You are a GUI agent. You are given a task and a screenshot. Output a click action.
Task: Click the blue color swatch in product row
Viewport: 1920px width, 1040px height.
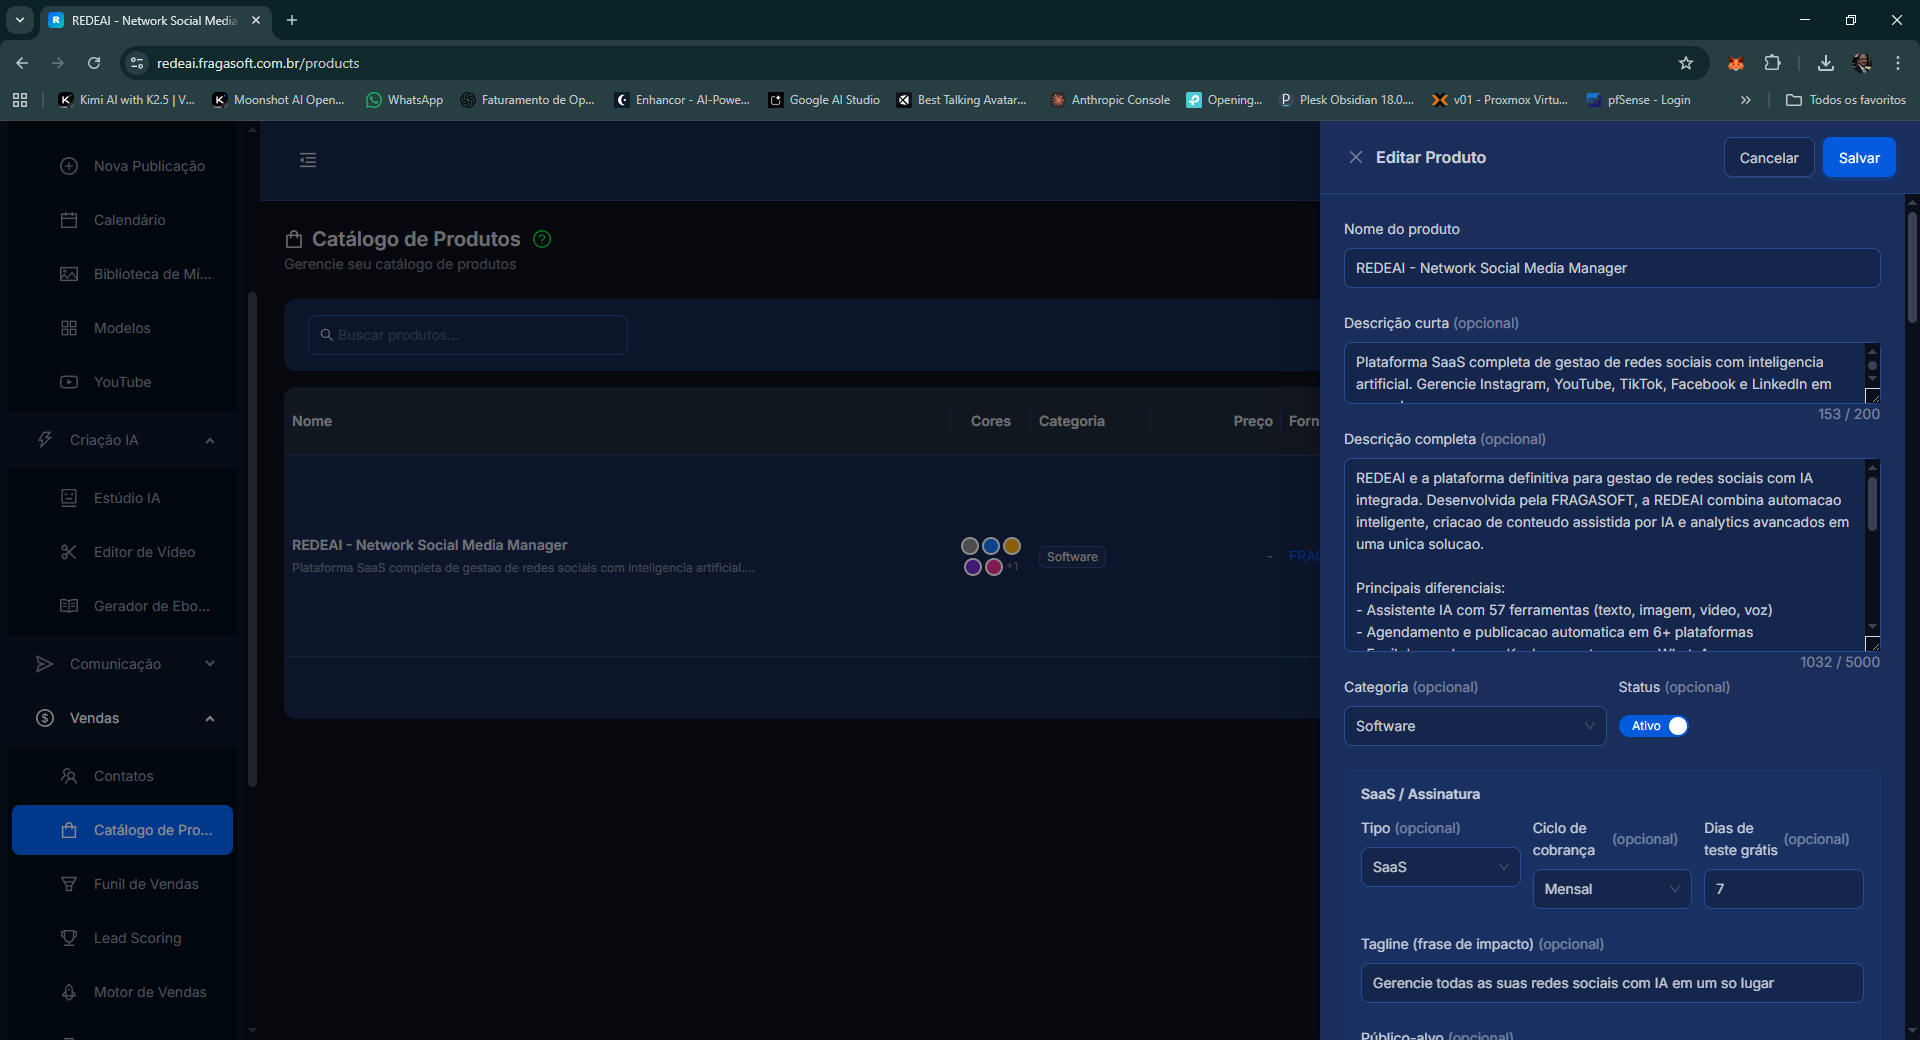[x=991, y=546]
